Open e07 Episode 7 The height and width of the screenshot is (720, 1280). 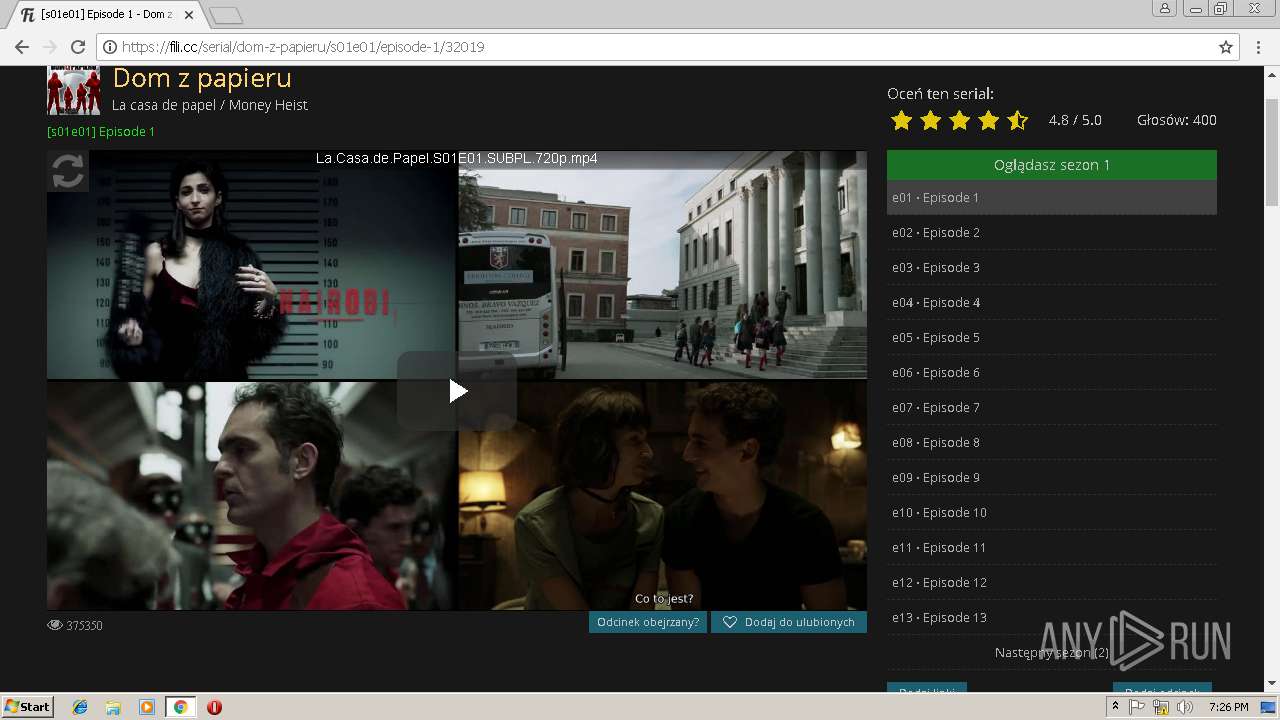(1052, 407)
